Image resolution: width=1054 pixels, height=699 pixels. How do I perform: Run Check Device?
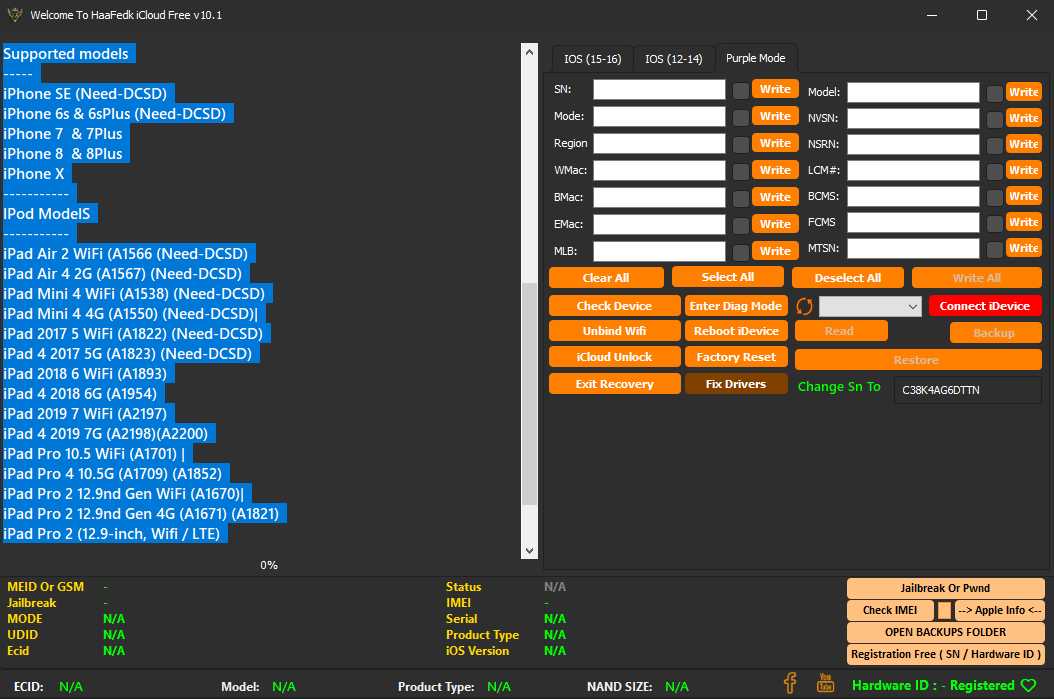[x=614, y=306]
